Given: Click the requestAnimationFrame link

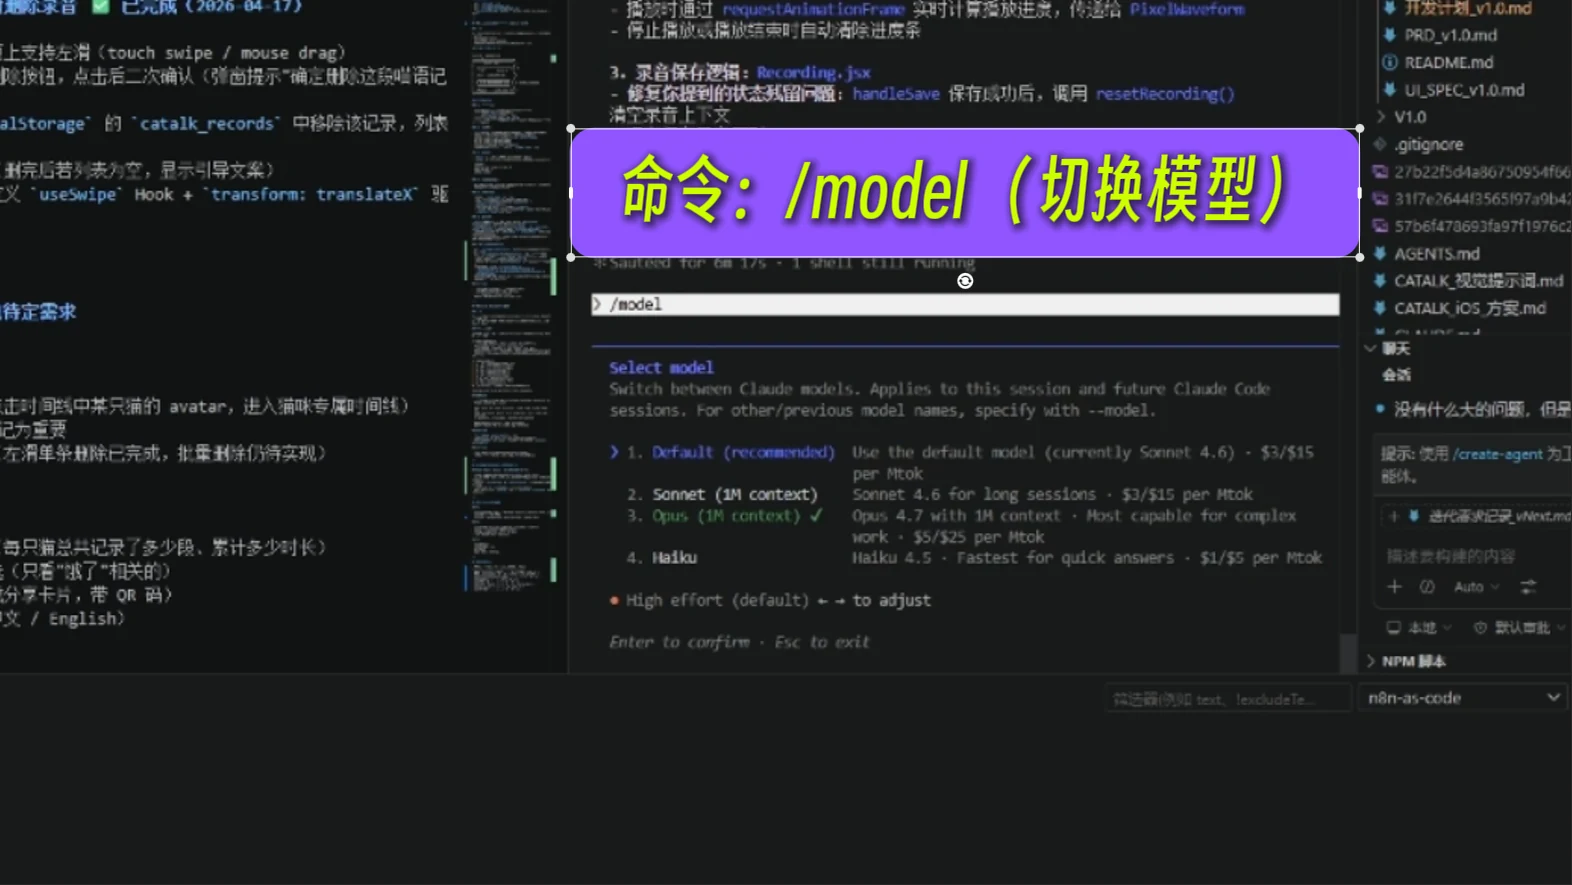Looking at the screenshot, I should point(813,10).
